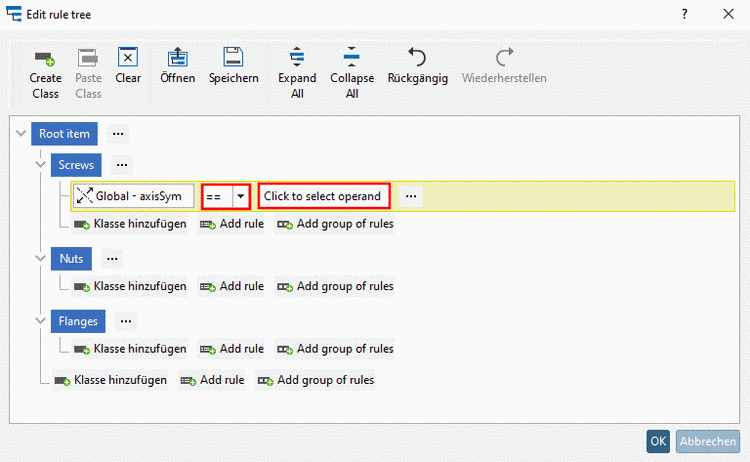
Task: Redo with the Wiederherstellen icon
Action: pyautogui.click(x=504, y=57)
